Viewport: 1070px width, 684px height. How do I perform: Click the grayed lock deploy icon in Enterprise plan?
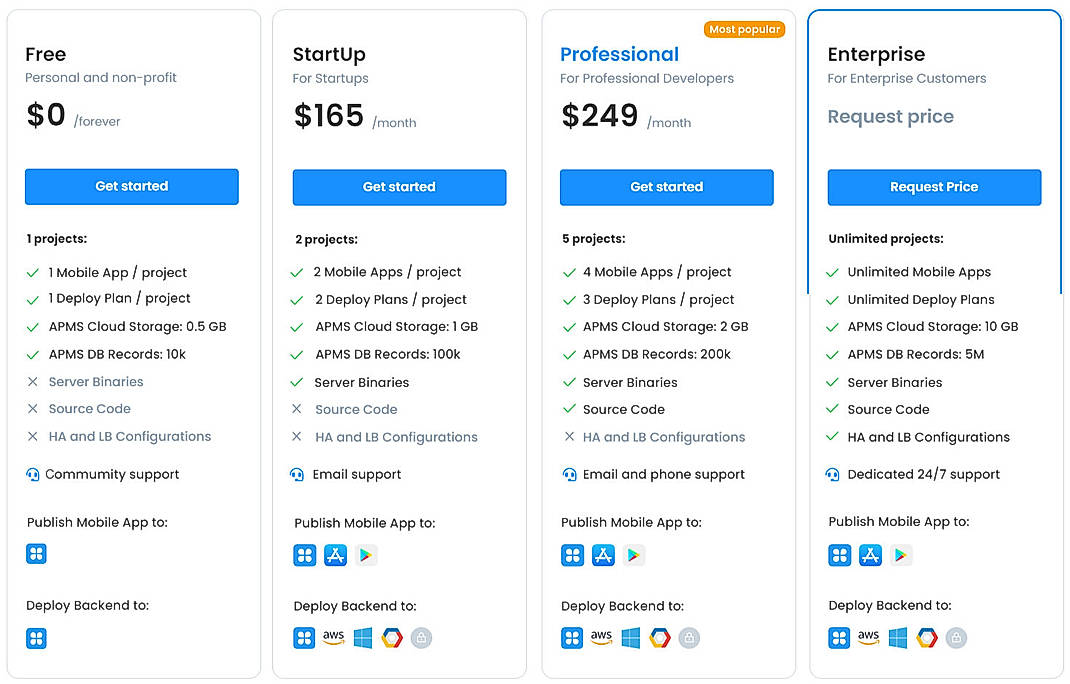point(956,637)
